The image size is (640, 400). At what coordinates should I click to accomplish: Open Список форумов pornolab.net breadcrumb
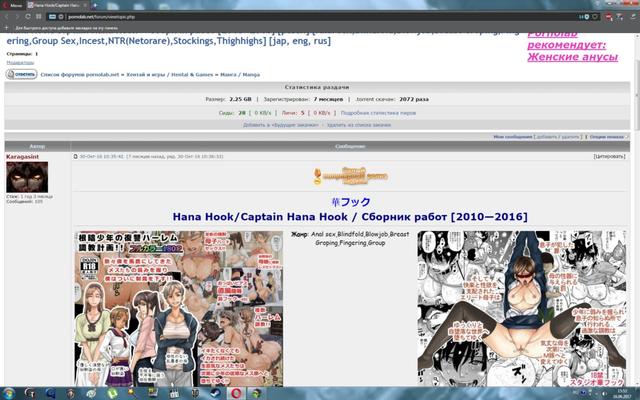[80, 75]
